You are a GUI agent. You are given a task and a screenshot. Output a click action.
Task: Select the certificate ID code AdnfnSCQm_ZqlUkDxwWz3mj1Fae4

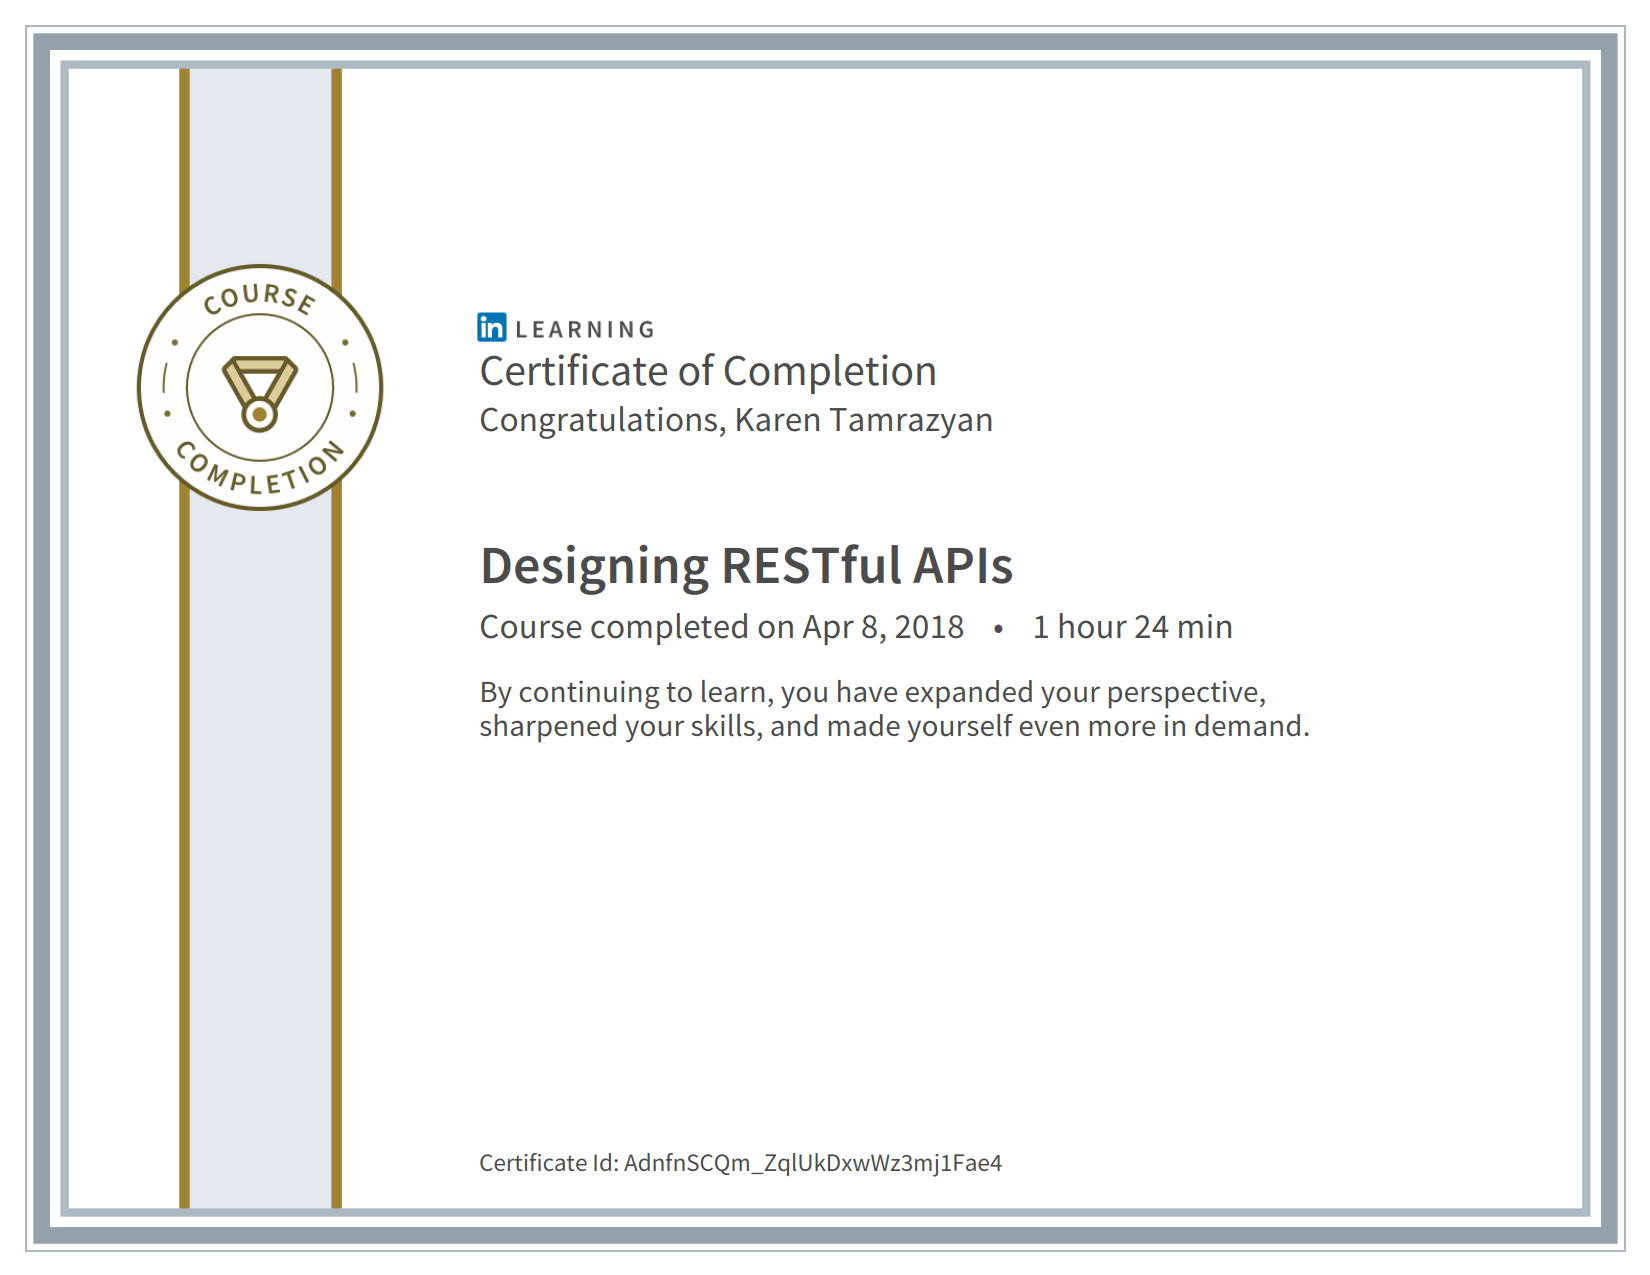pyautogui.click(x=812, y=1163)
